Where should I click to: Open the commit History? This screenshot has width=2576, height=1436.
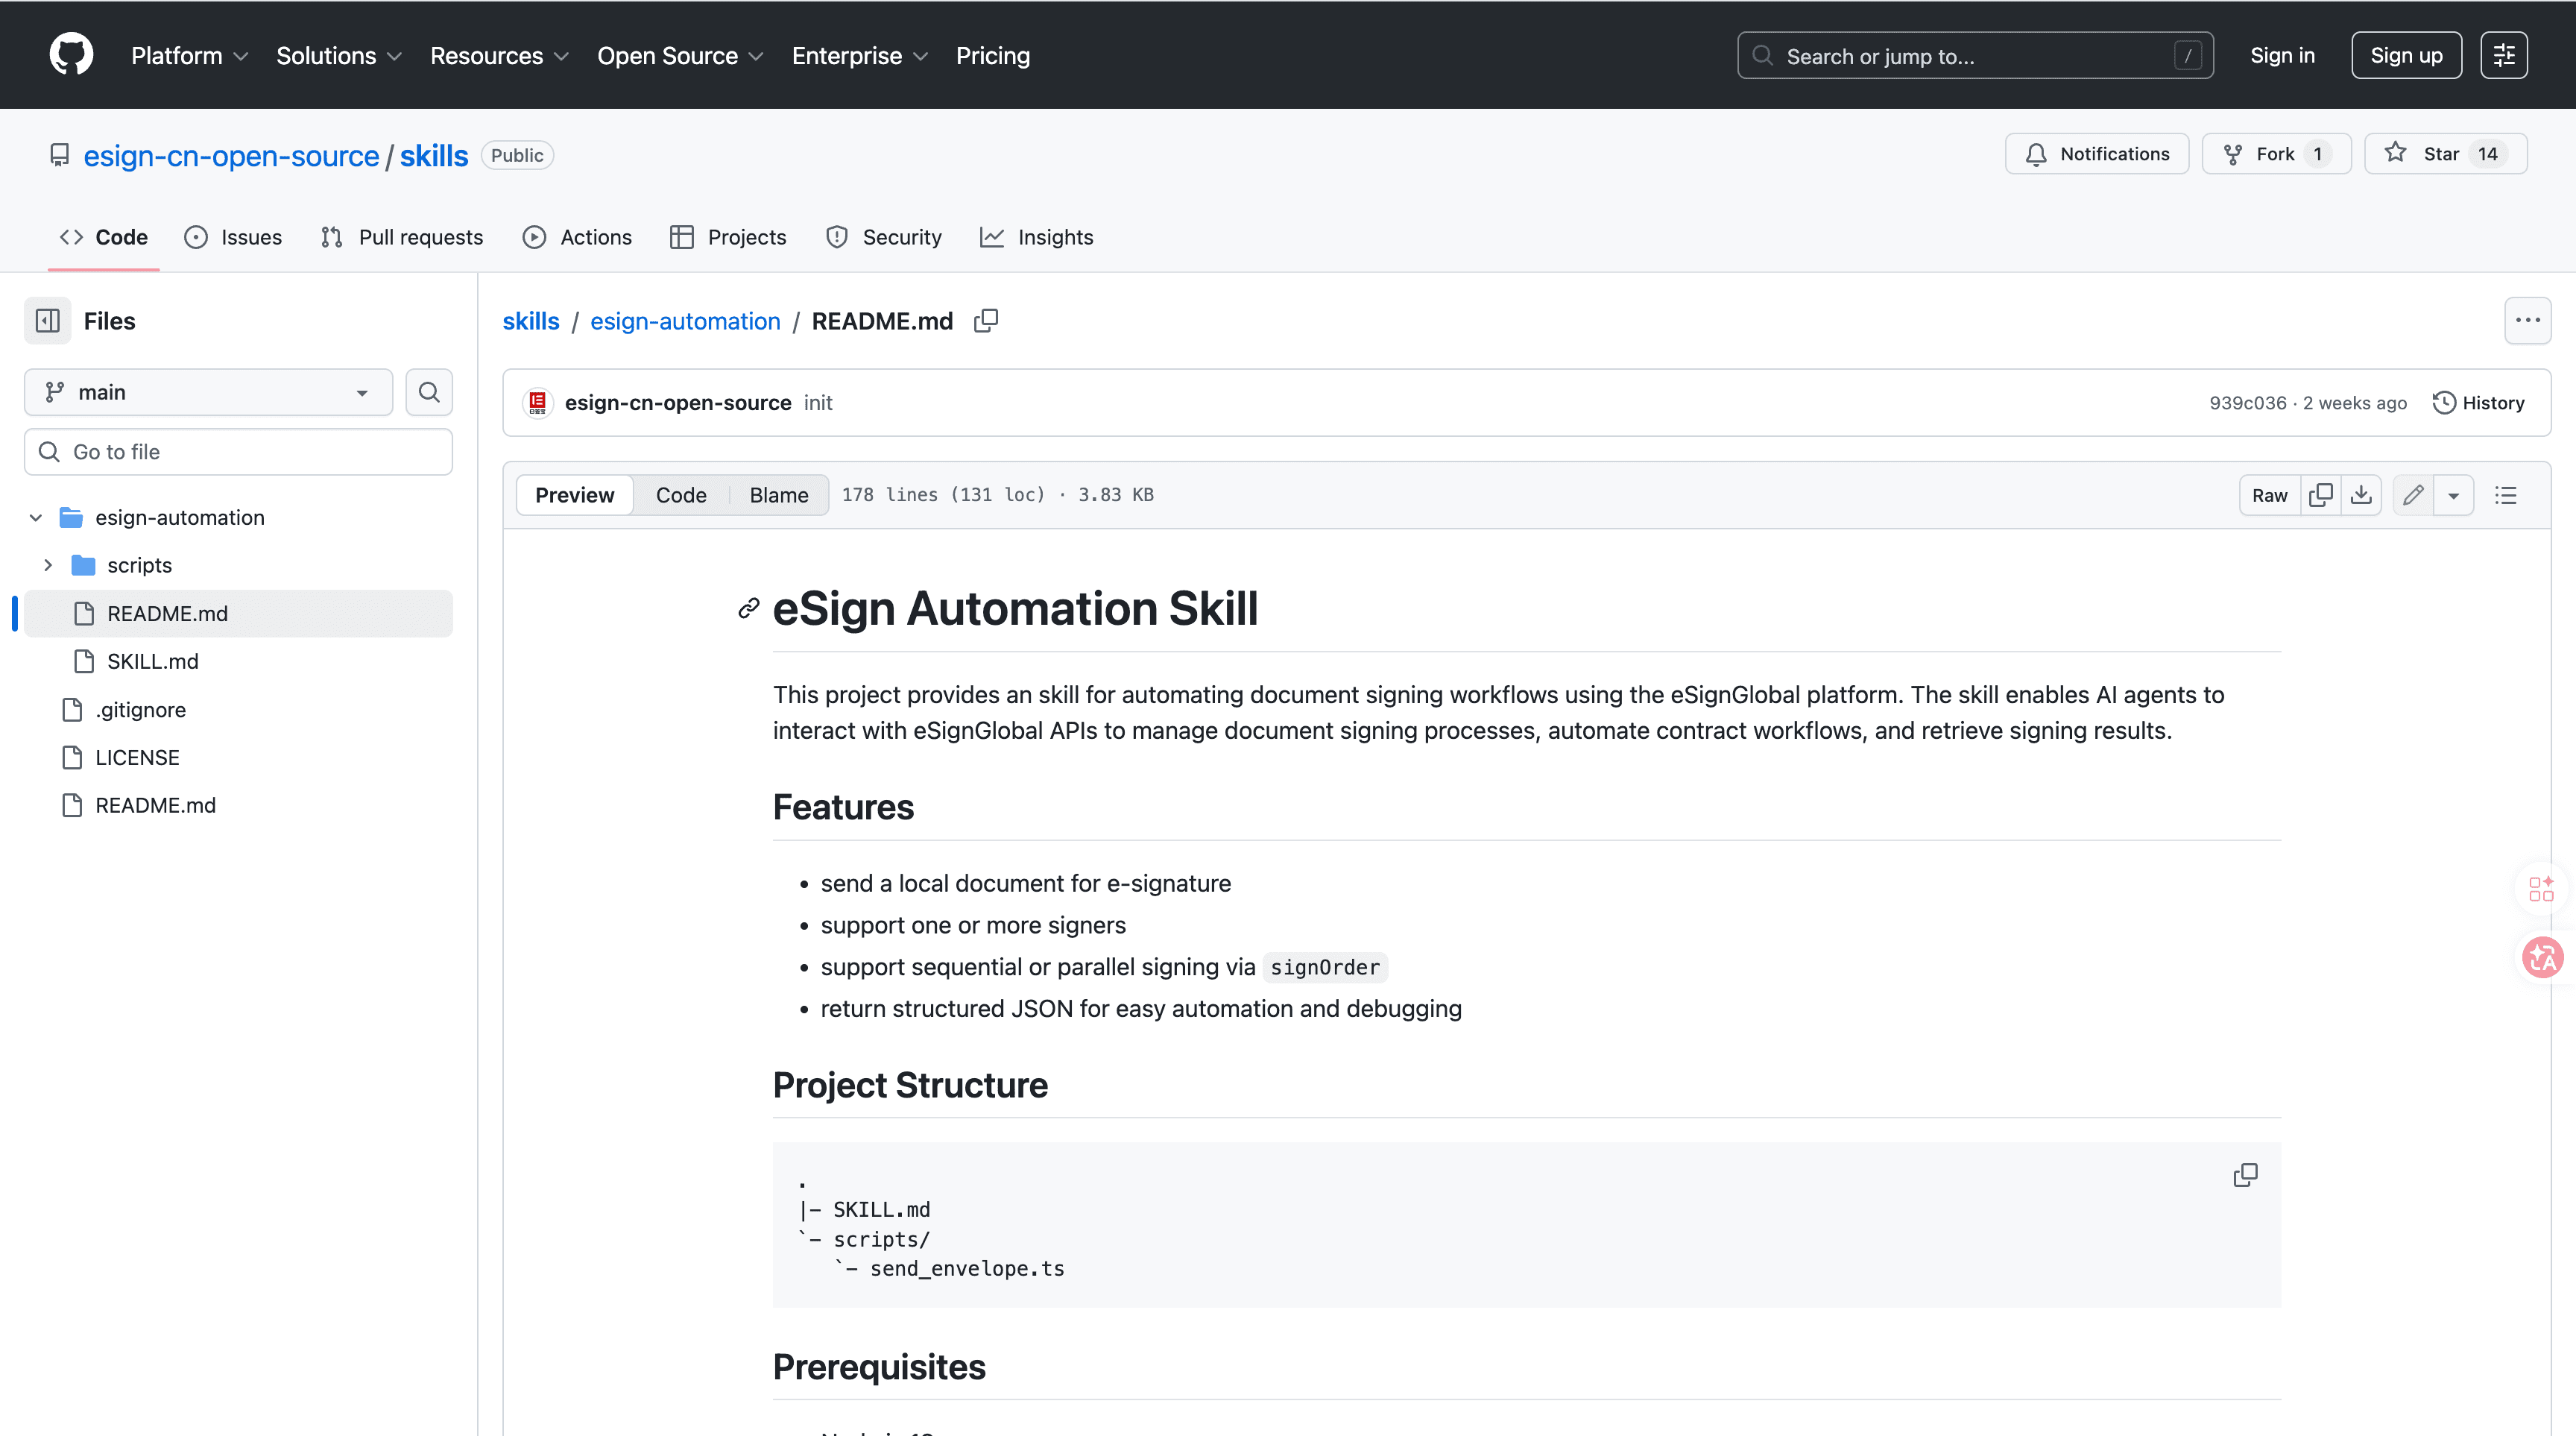coord(2477,402)
